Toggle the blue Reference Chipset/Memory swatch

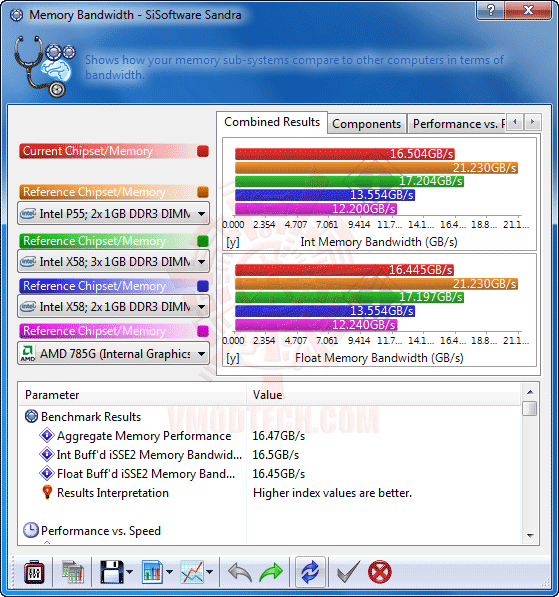point(203,286)
